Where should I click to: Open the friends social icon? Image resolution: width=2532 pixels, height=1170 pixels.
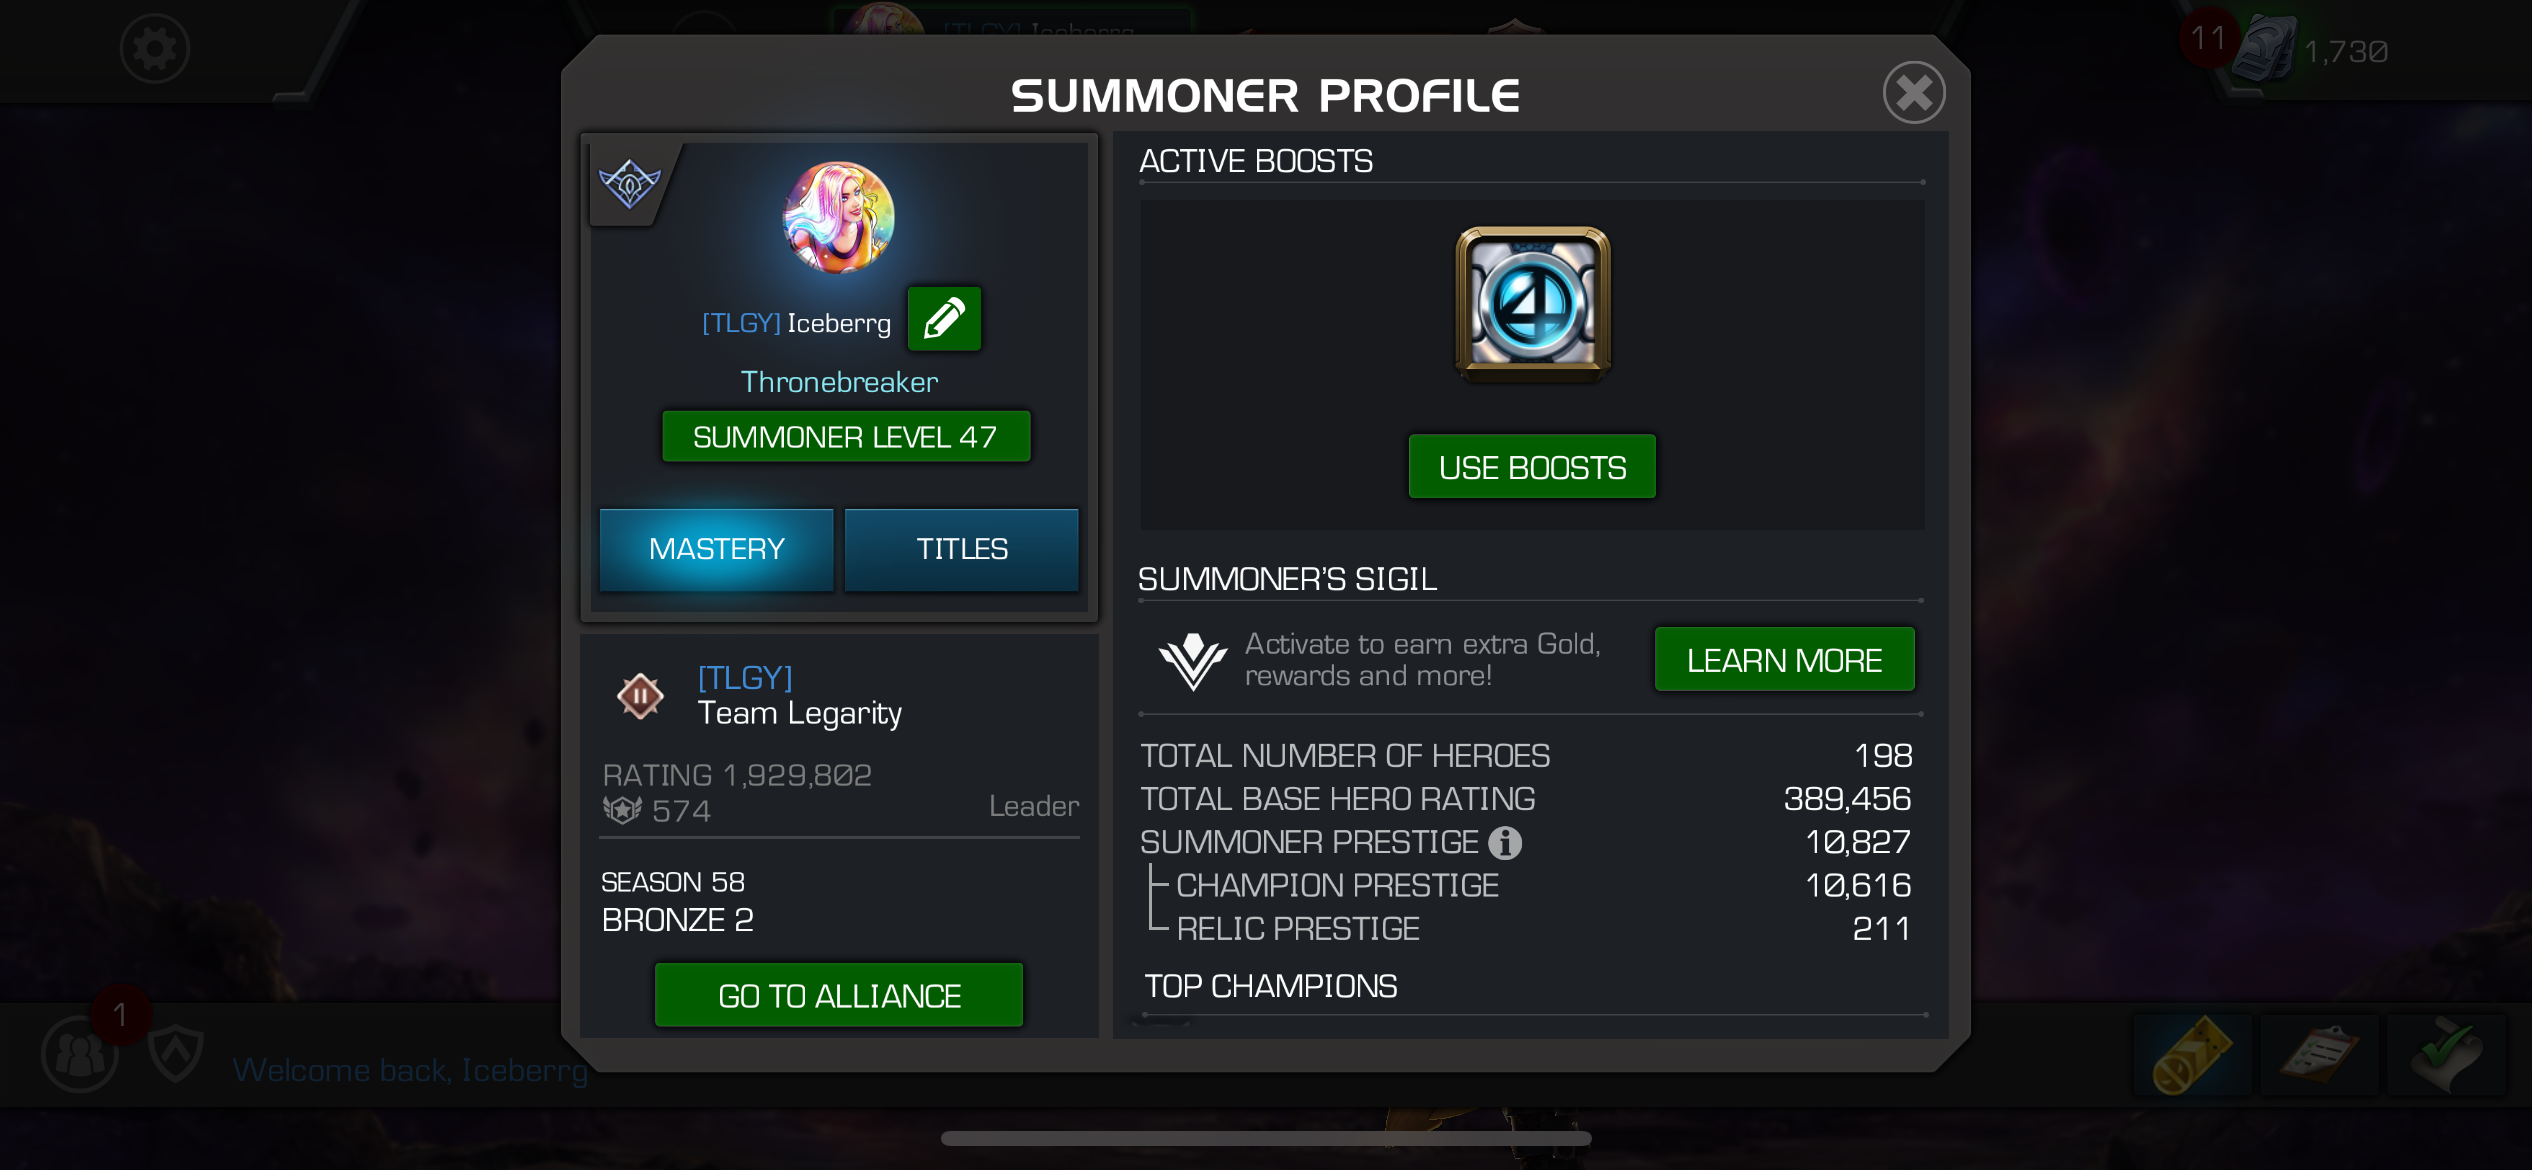point(80,1054)
